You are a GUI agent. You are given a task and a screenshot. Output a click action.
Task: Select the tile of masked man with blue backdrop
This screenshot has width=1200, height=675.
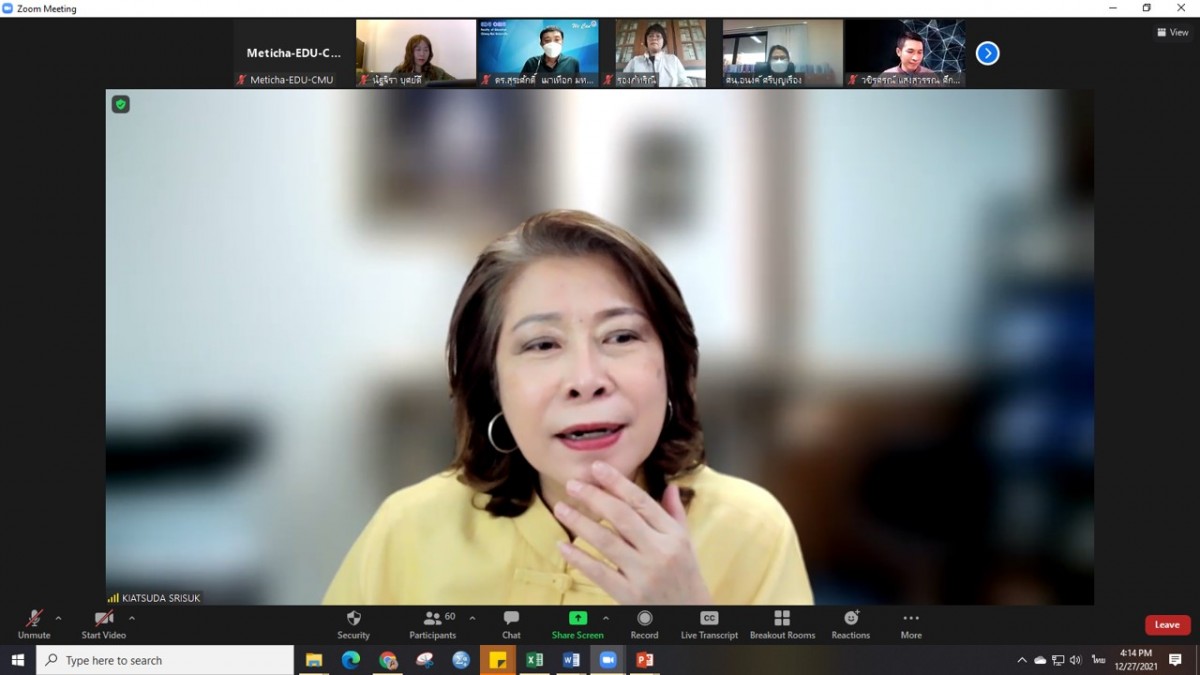coord(538,53)
